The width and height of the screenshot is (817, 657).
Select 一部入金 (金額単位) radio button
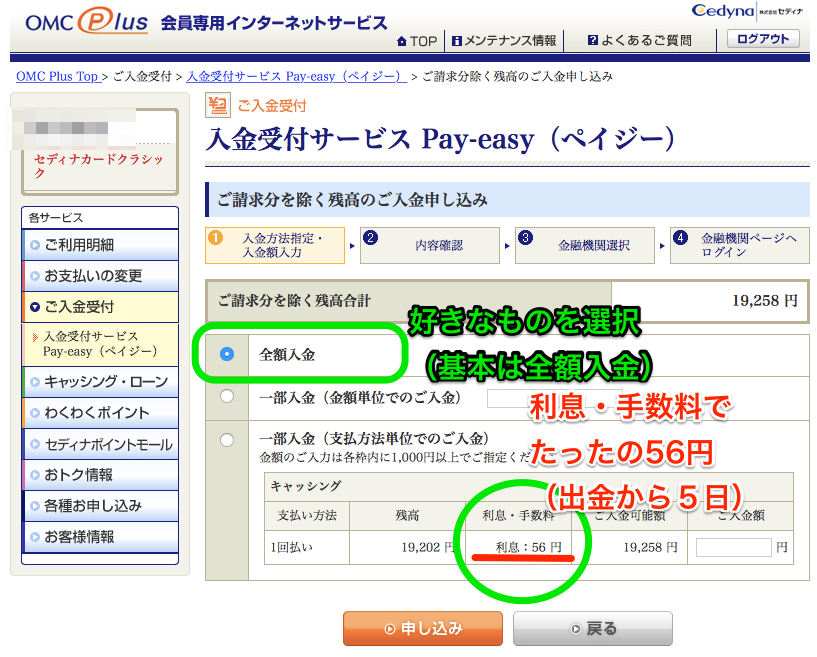pos(227,396)
